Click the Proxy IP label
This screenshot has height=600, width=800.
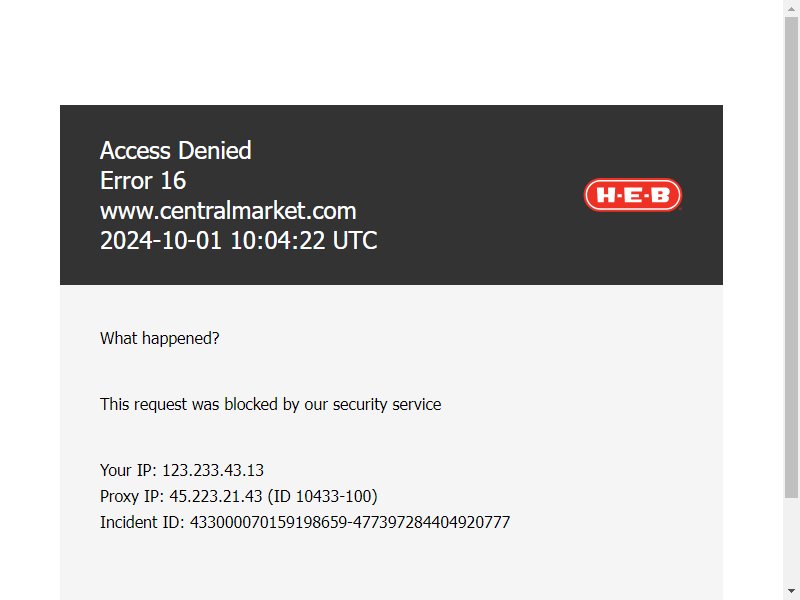[x=132, y=496]
